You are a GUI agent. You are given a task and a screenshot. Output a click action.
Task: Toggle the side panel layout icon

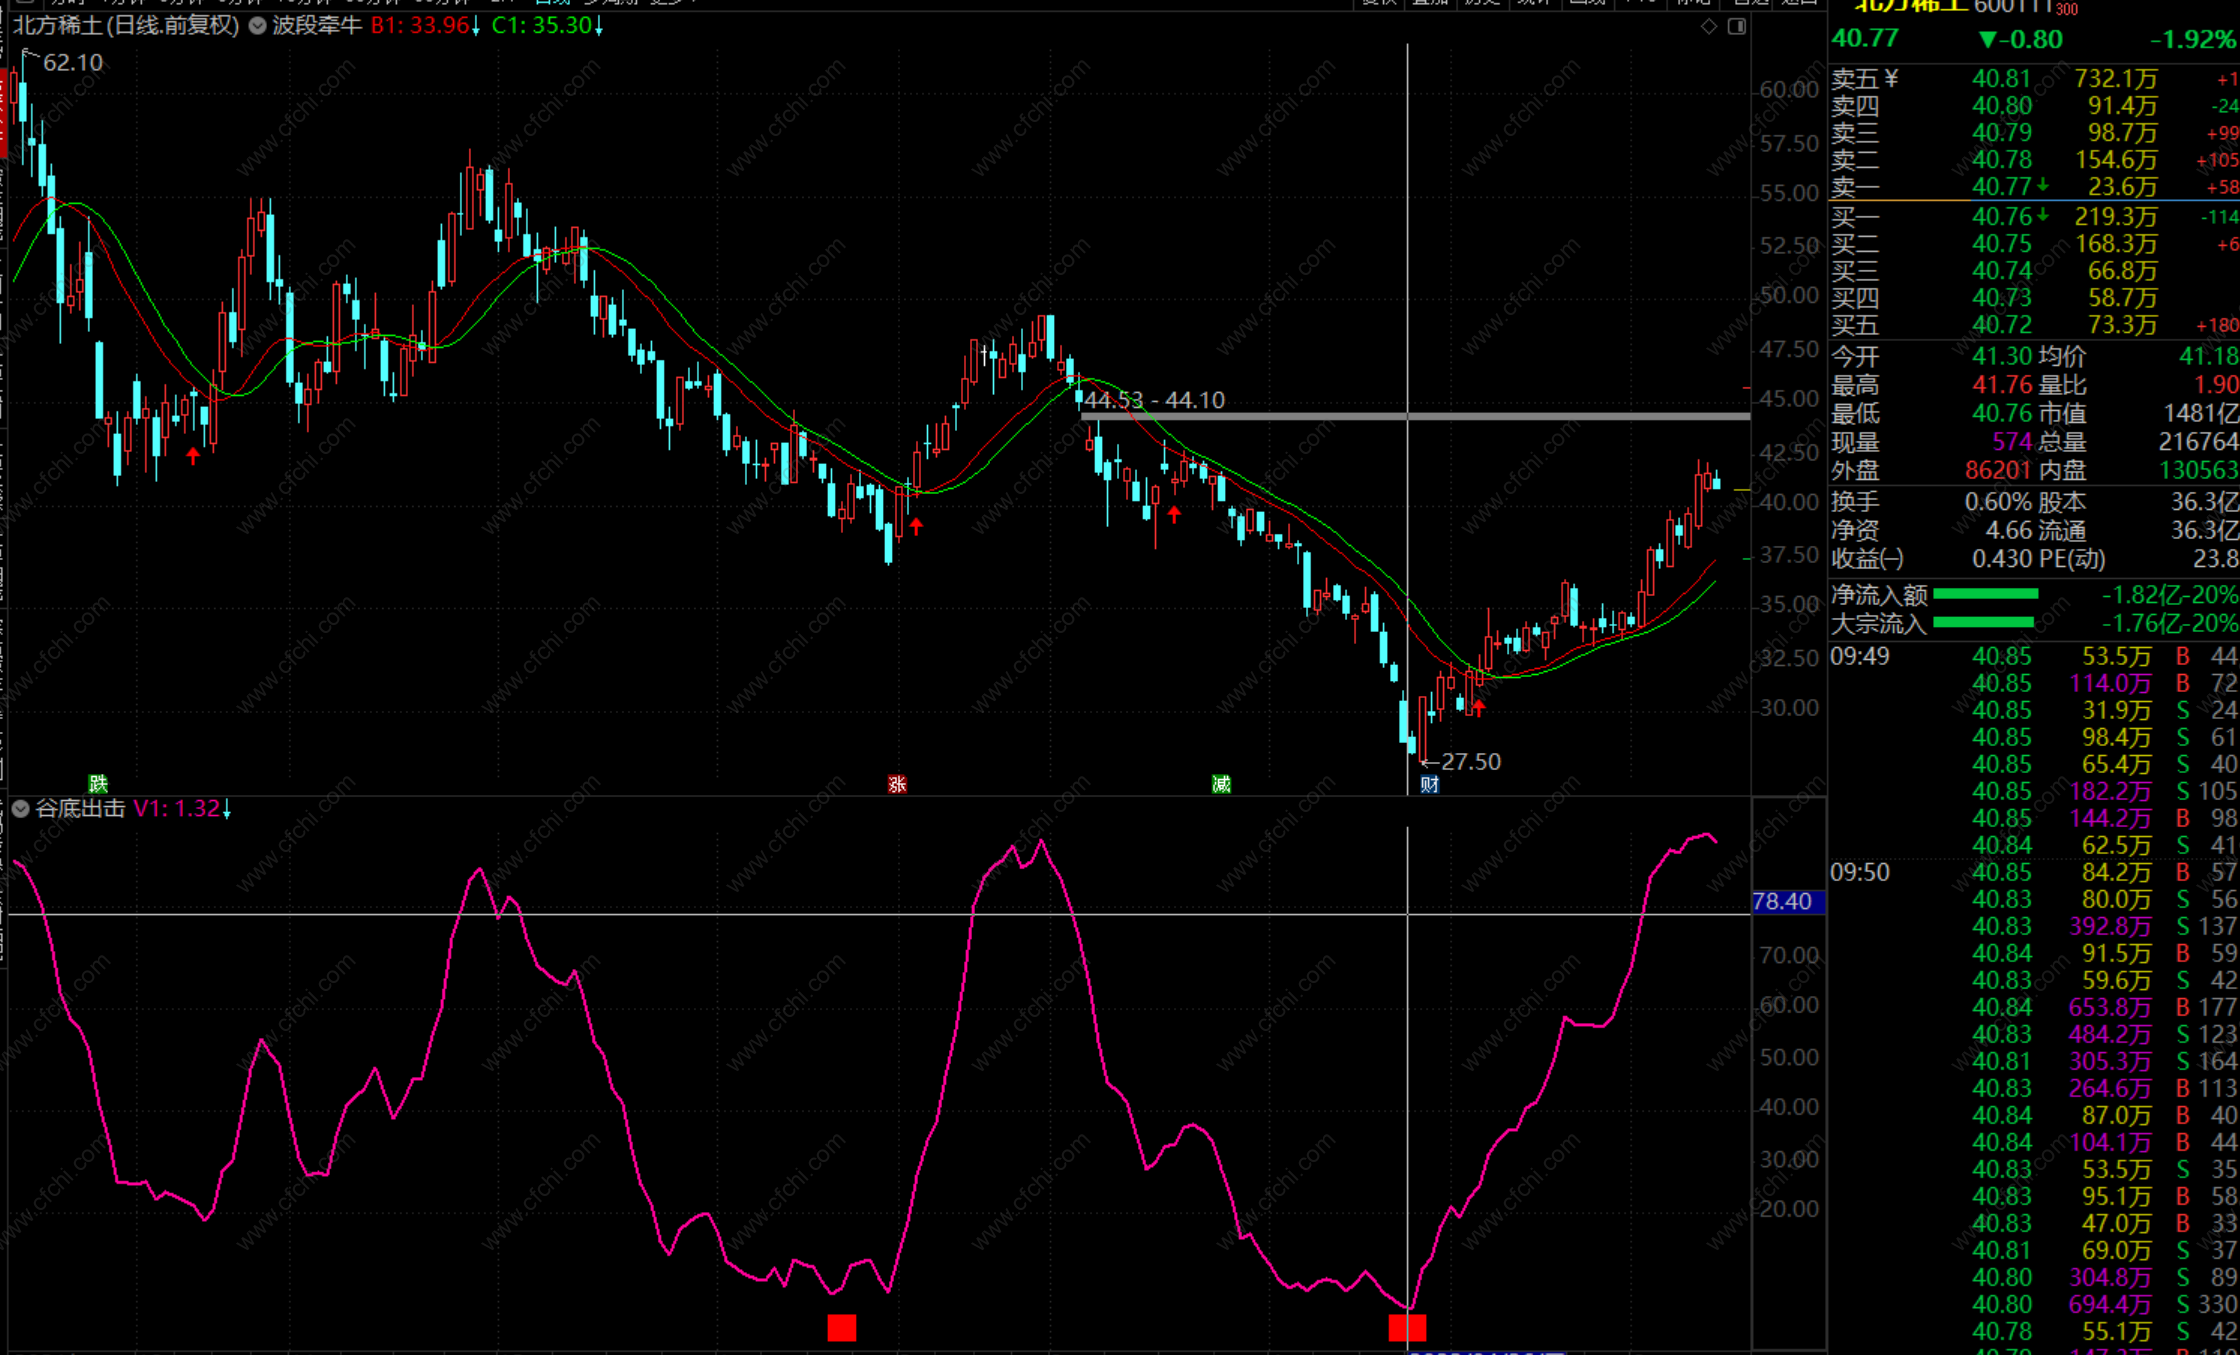click(x=1737, y=26)
